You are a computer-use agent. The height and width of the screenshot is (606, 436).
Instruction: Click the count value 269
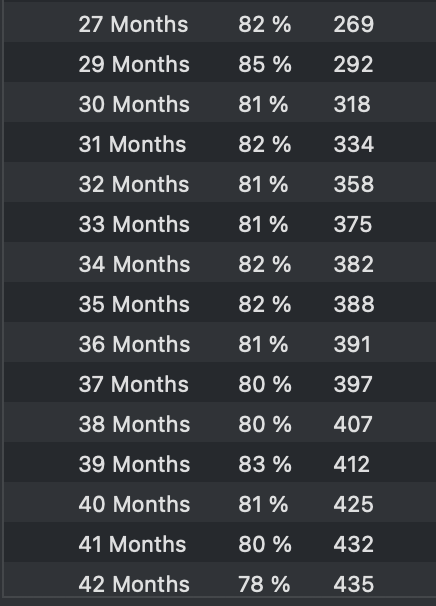(354, 24)
